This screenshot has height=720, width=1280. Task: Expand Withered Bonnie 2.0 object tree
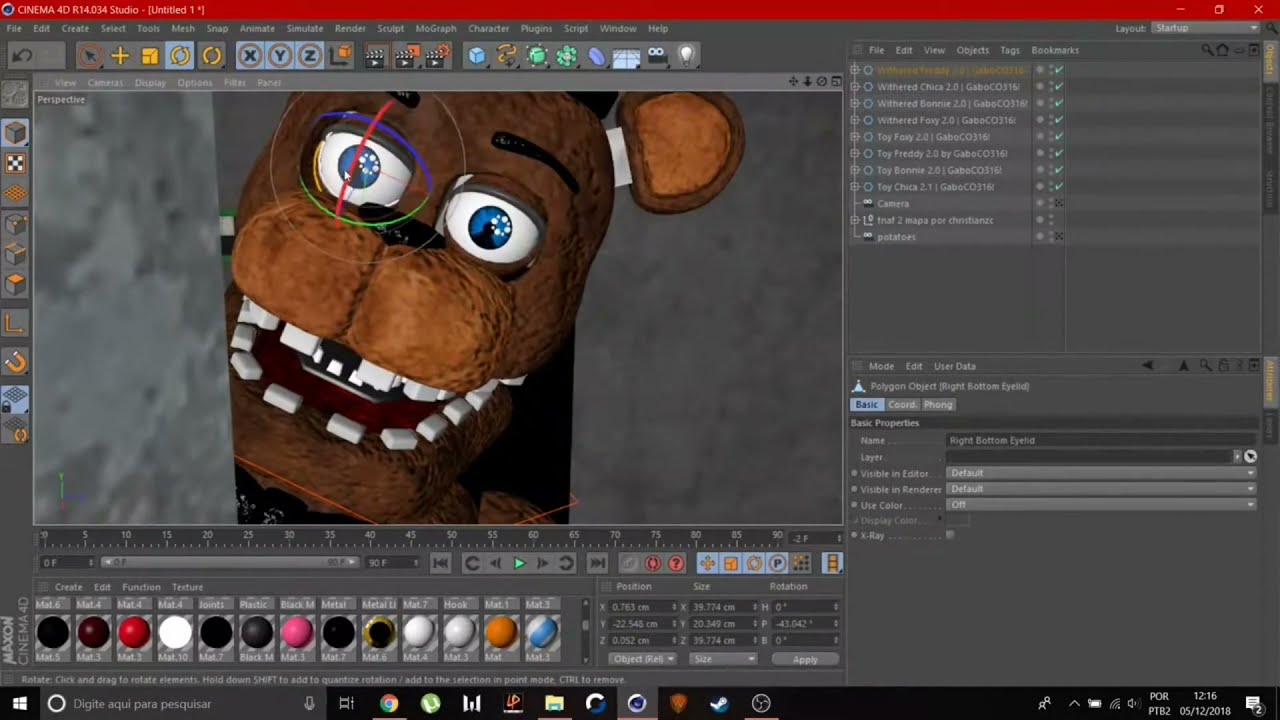[855, 103]
